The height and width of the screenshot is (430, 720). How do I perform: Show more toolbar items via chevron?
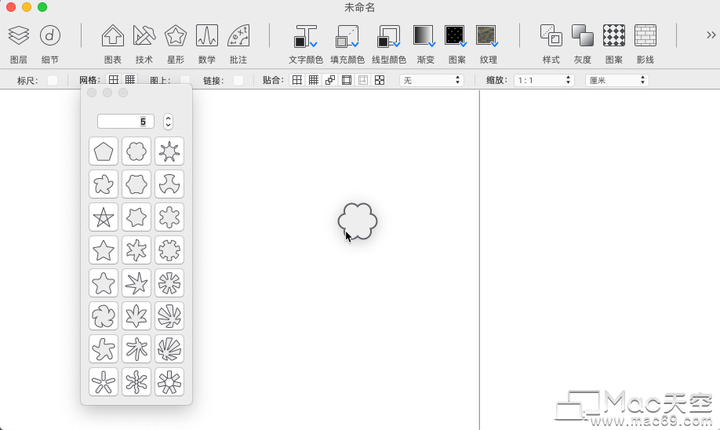tap(711, 35)
